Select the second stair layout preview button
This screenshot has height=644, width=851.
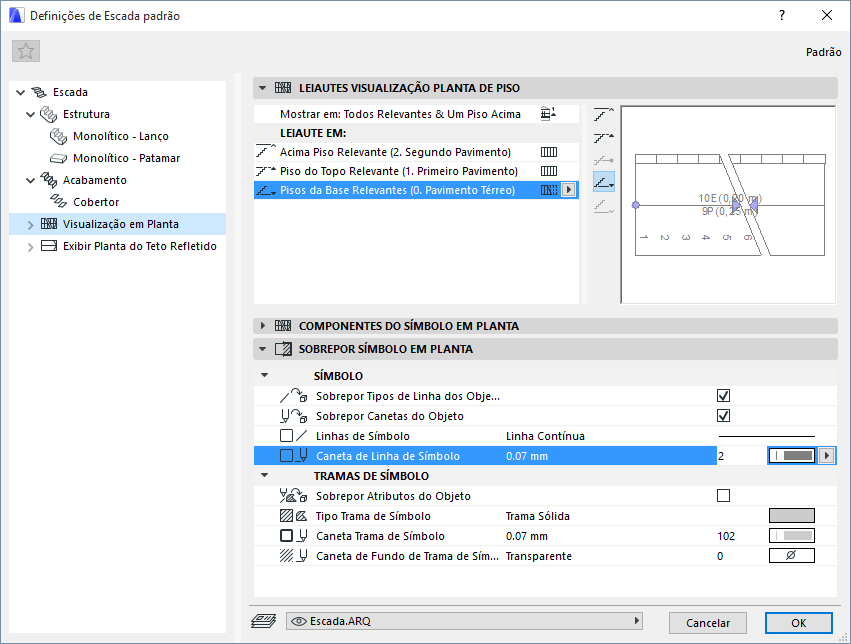tap(604, 138)
